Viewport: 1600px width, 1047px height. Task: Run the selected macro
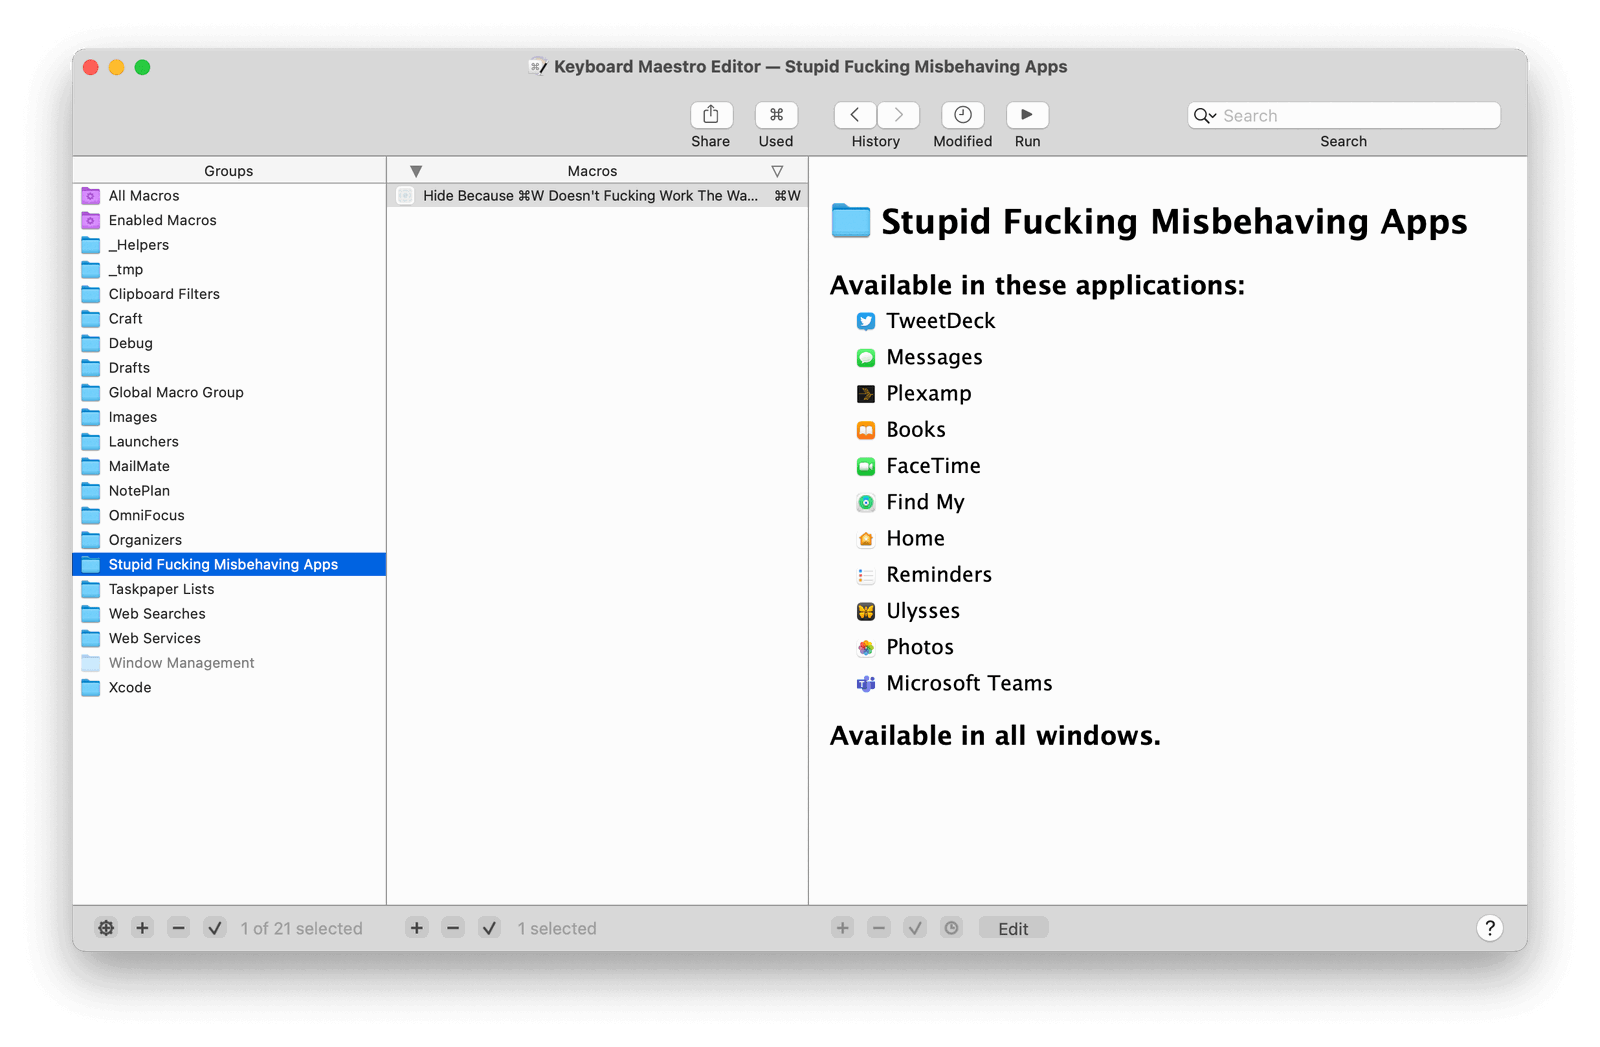[x=1027, y=115]
